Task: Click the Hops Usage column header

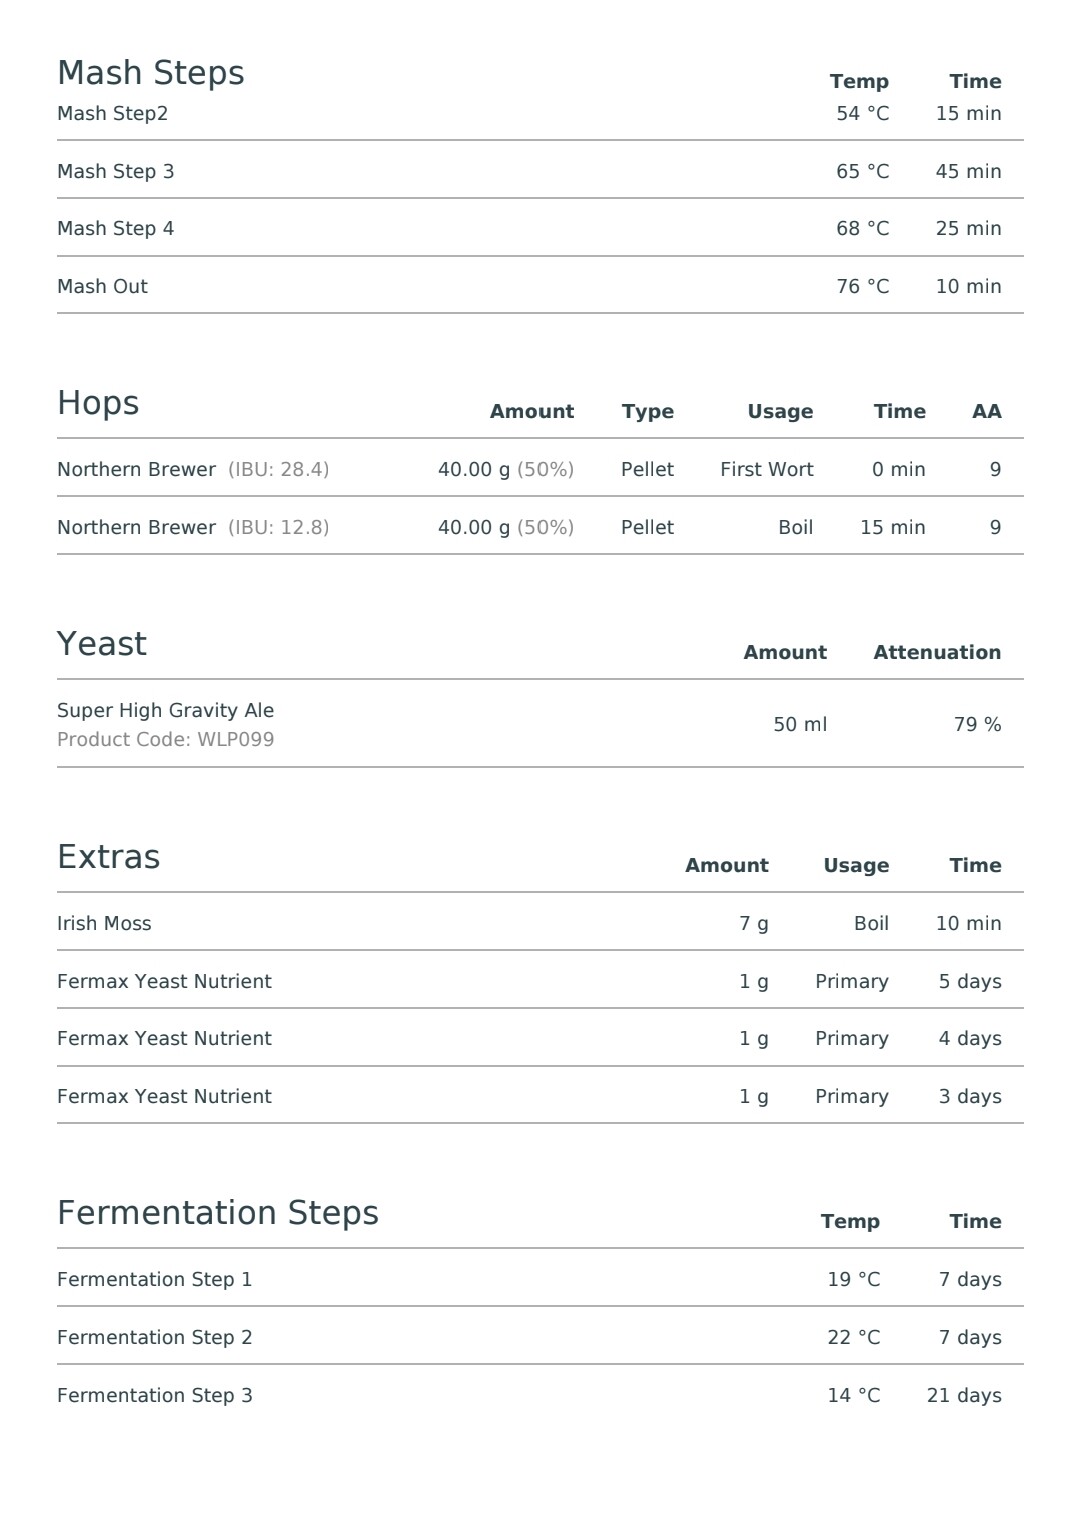Action: [780, 411]
